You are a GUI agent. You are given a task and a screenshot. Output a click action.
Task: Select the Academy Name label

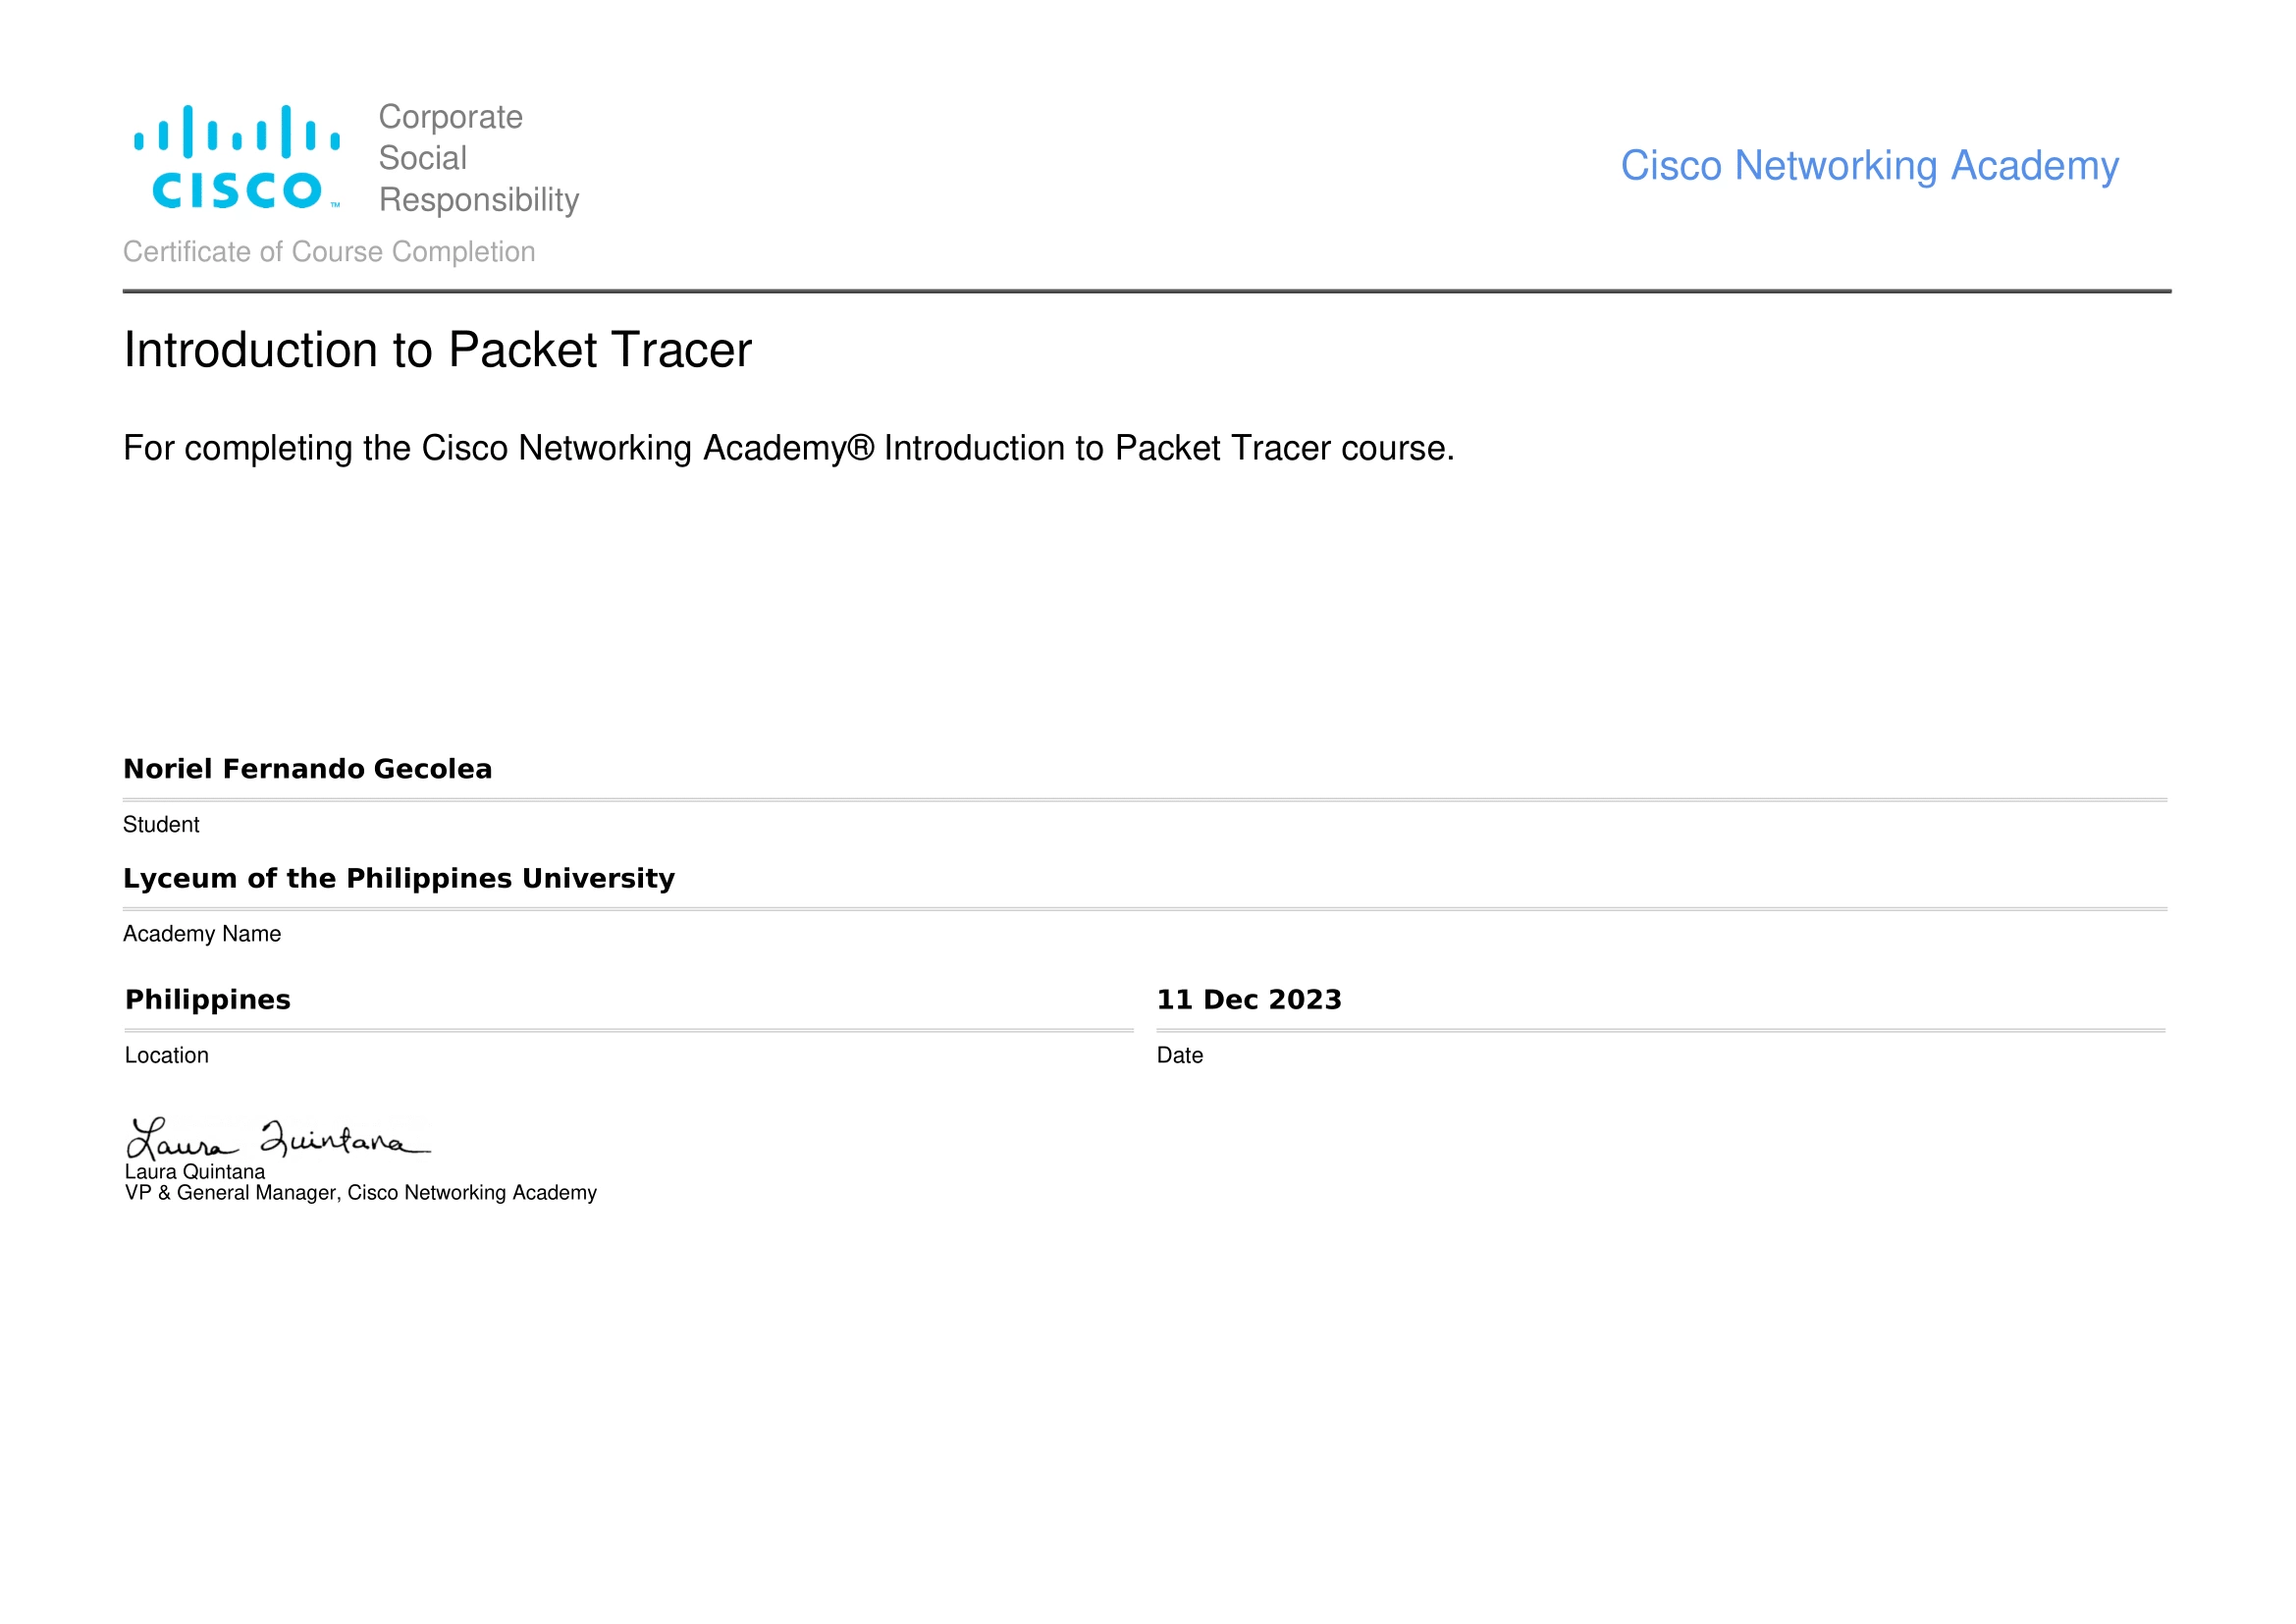coord(201,933)
